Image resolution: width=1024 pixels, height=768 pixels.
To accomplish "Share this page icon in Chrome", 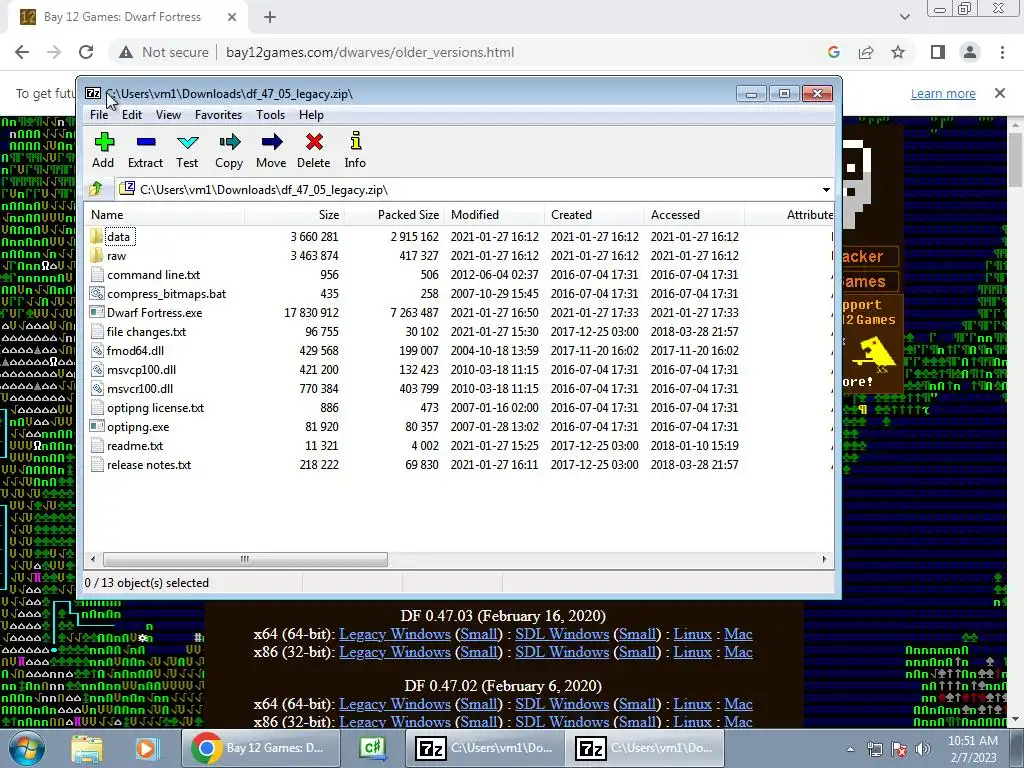I will (x=866, y=52).
